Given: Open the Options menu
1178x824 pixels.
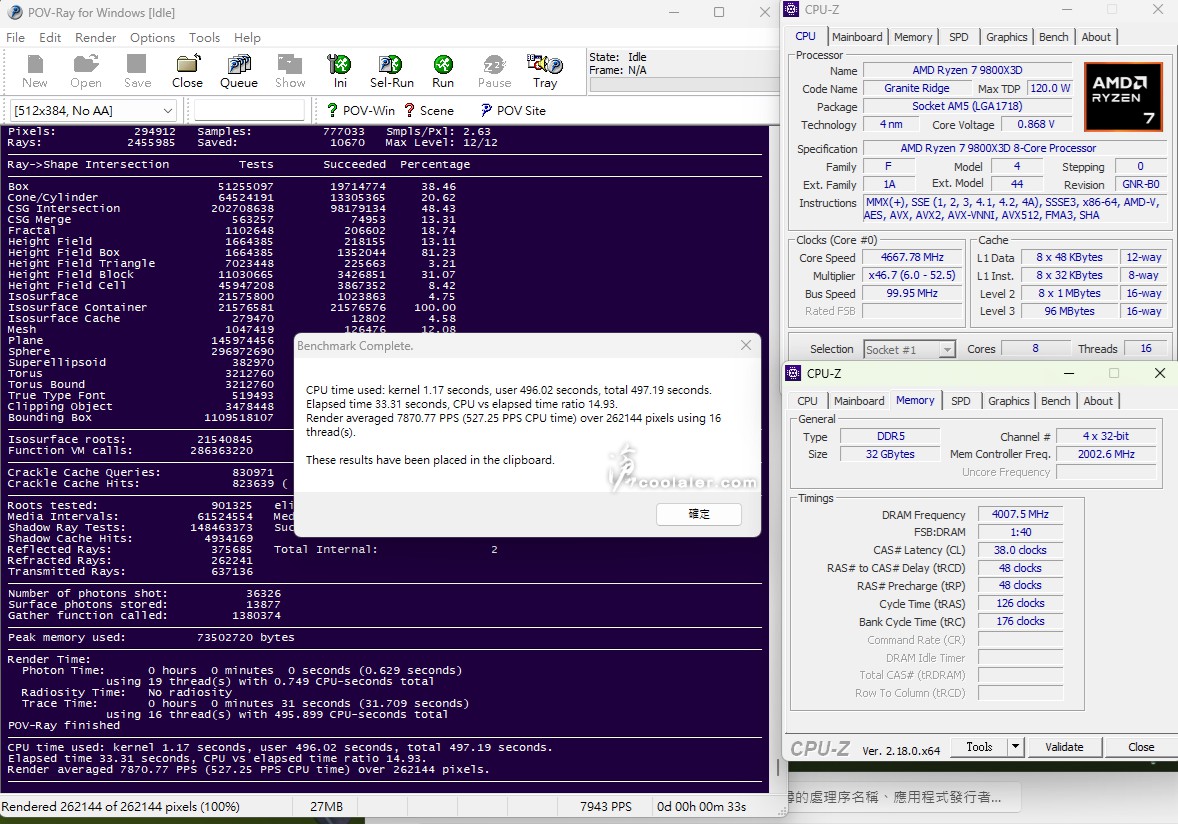Looking at the screenshot, I should point(152,38).
